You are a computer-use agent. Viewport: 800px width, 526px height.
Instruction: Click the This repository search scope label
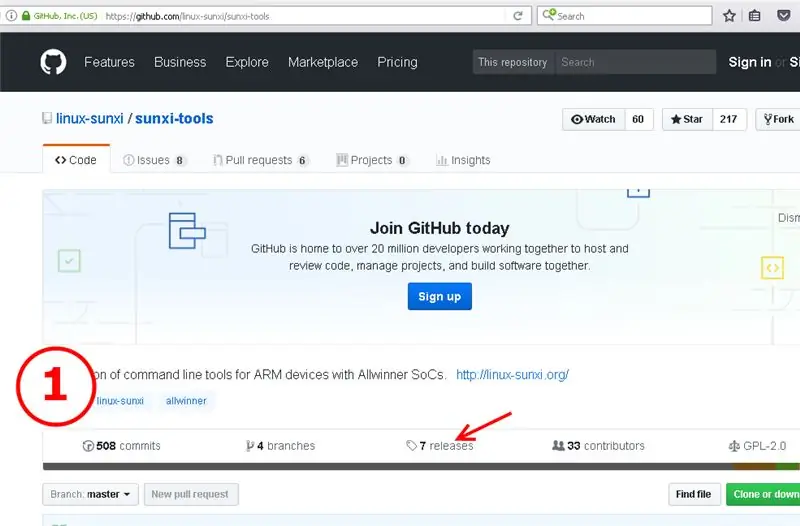(x=513, y=62)
